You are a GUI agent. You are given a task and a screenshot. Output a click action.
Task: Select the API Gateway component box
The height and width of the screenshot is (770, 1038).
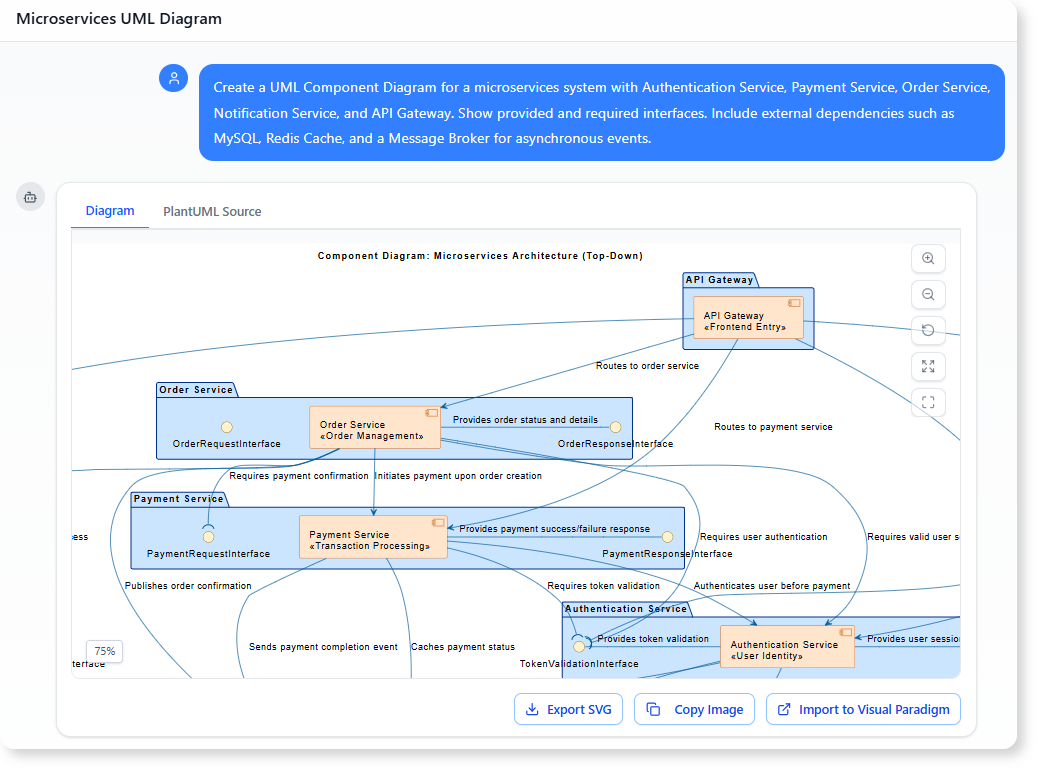748,316
